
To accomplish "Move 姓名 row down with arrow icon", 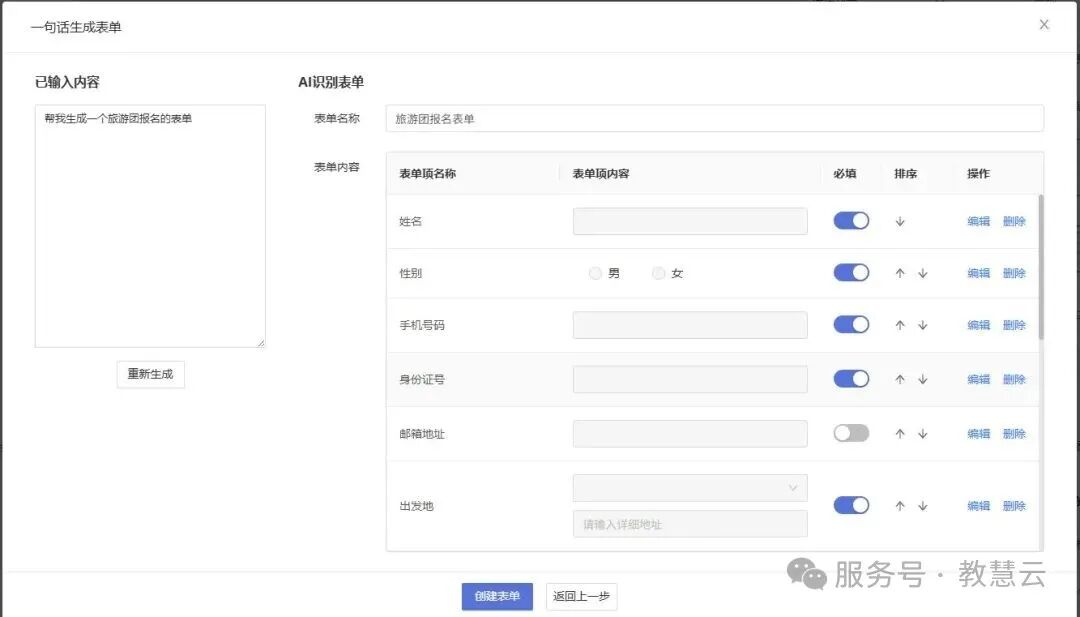I will click(900, 222).
